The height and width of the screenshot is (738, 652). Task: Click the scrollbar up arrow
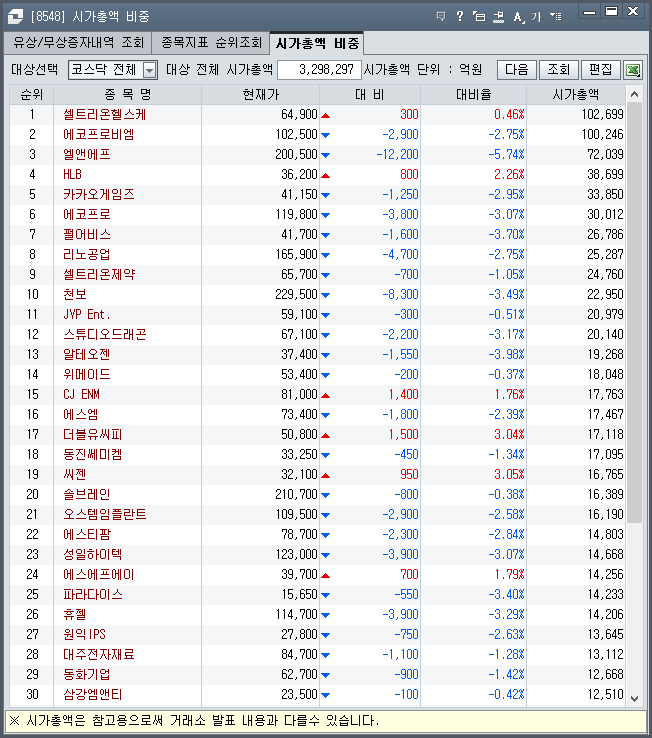tap(634, 94)
